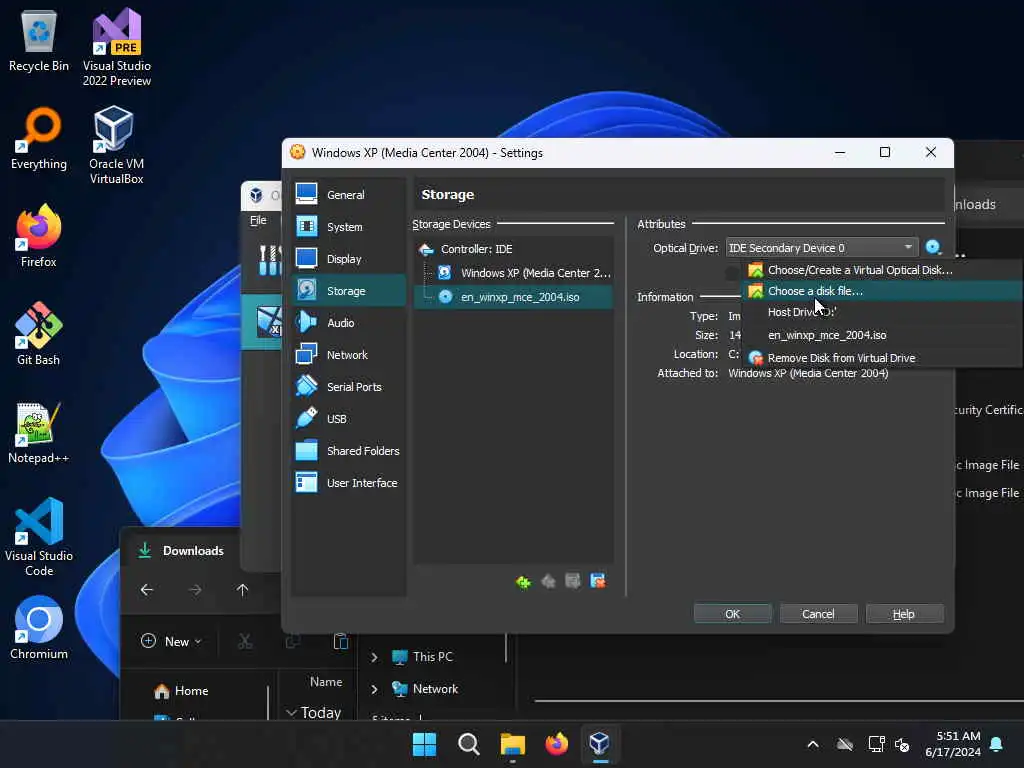Select Controller: IDE in Storage Devices
This screenshot has height=768, width=1024.
514,249
